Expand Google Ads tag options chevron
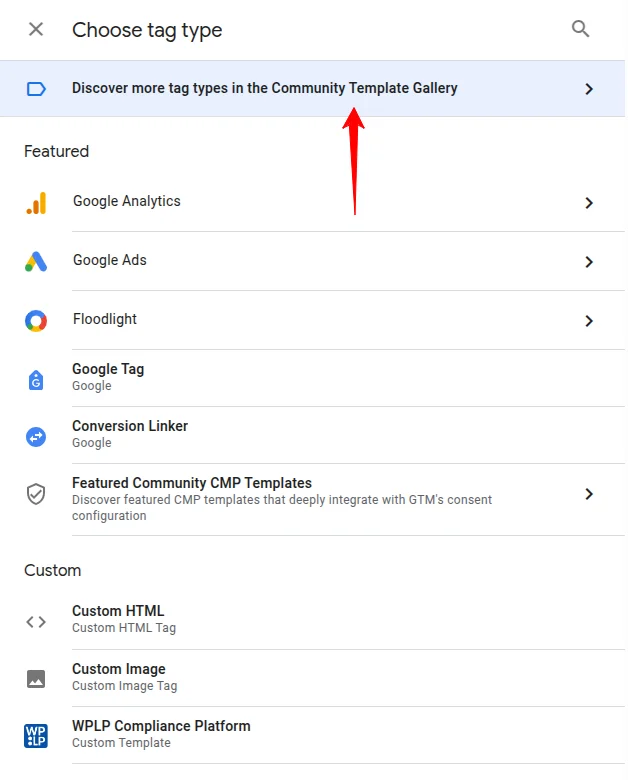 (589, 262)
